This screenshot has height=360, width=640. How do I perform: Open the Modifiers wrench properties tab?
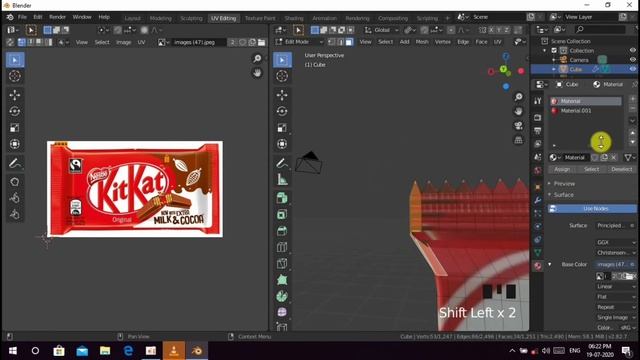(538, 200)
